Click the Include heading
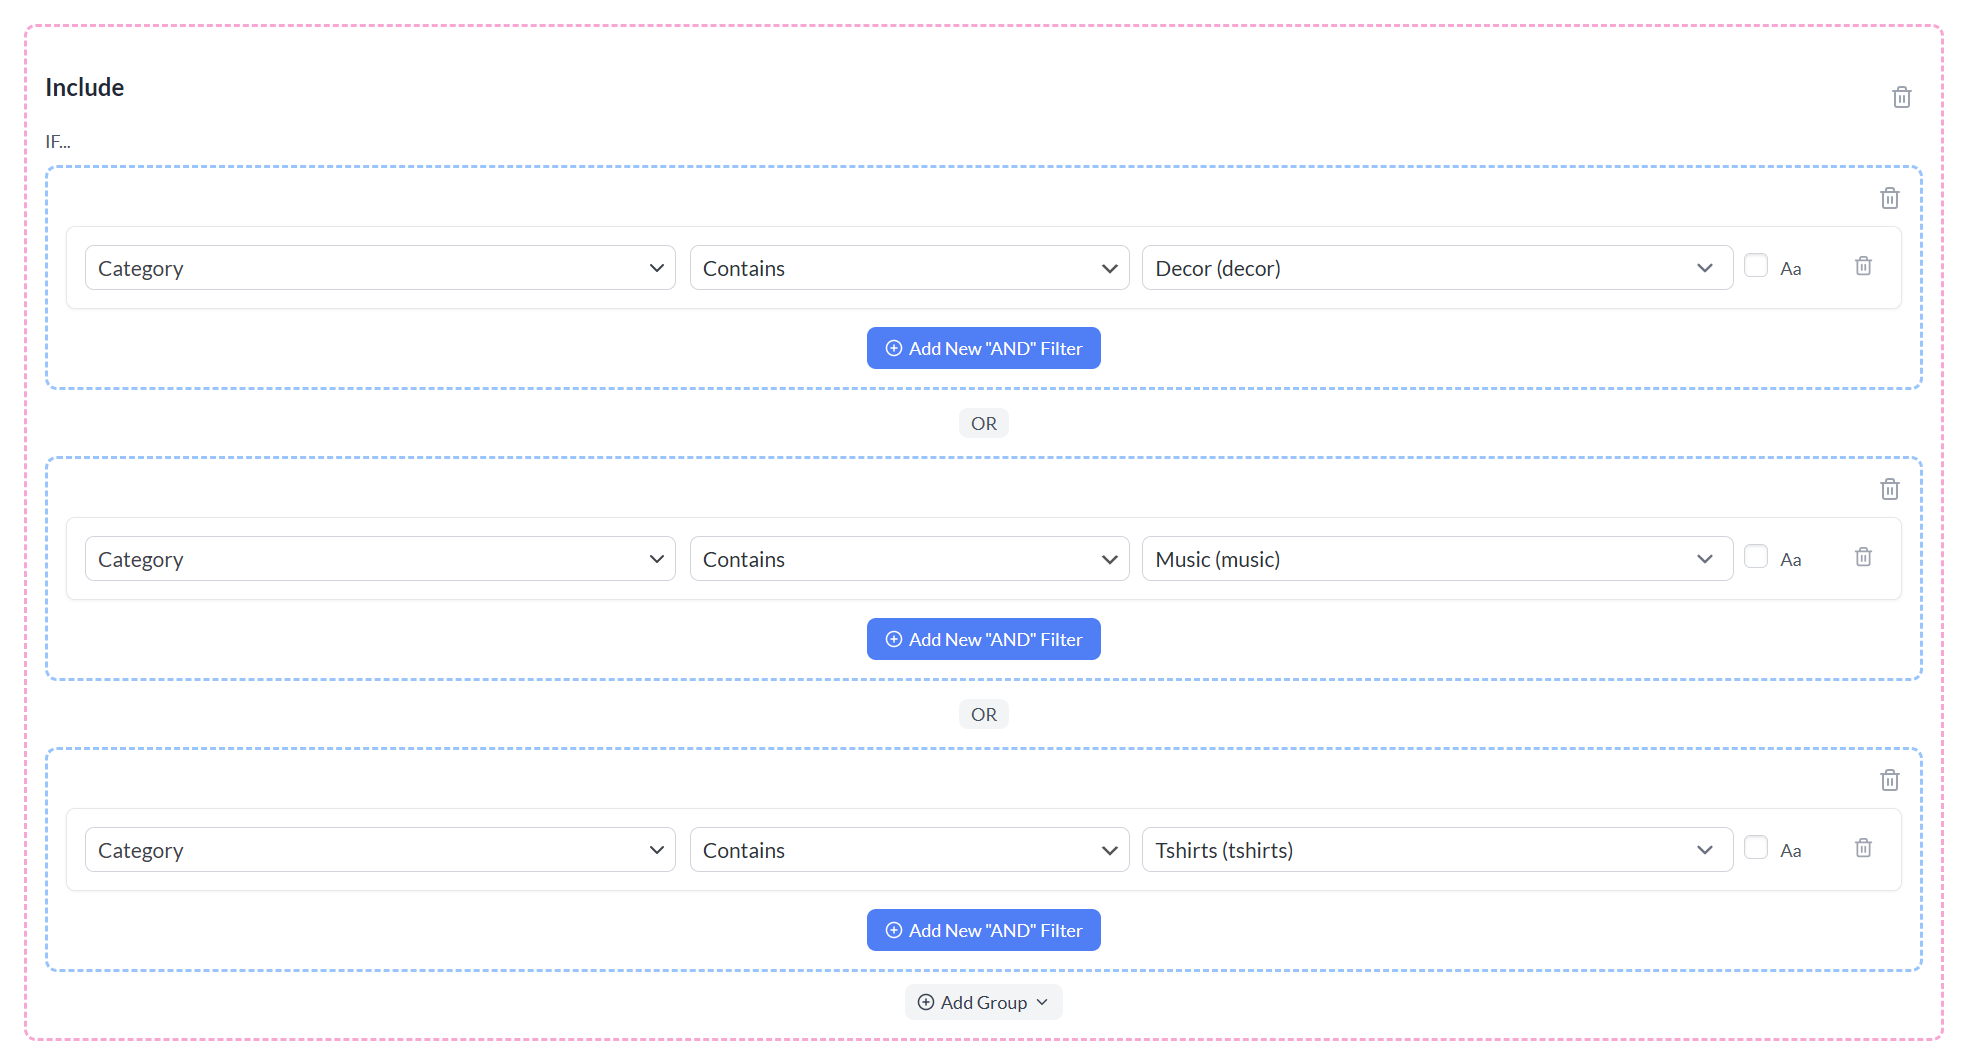Image resolution: width=1969 pixels, height=1063 pixels. point(85,88)
